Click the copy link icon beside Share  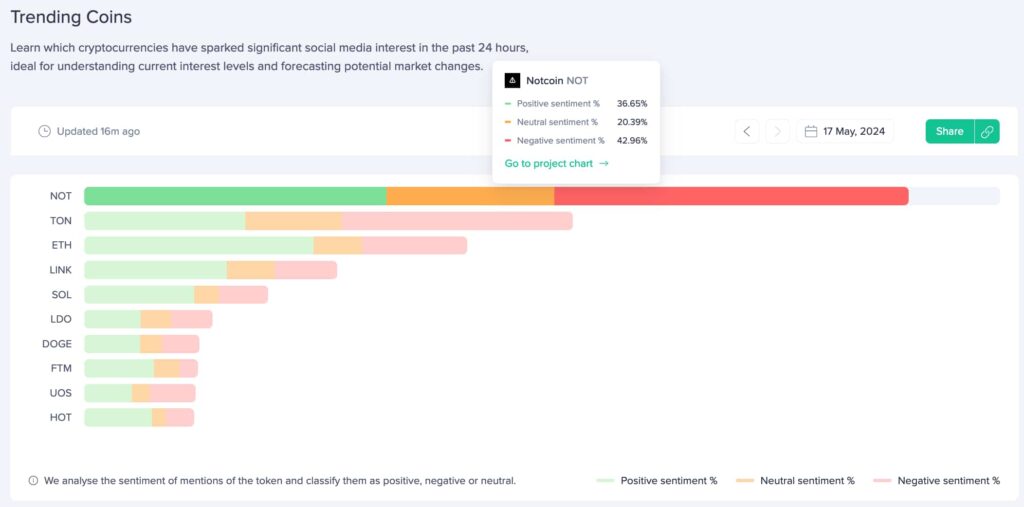[x=987, y=131]
